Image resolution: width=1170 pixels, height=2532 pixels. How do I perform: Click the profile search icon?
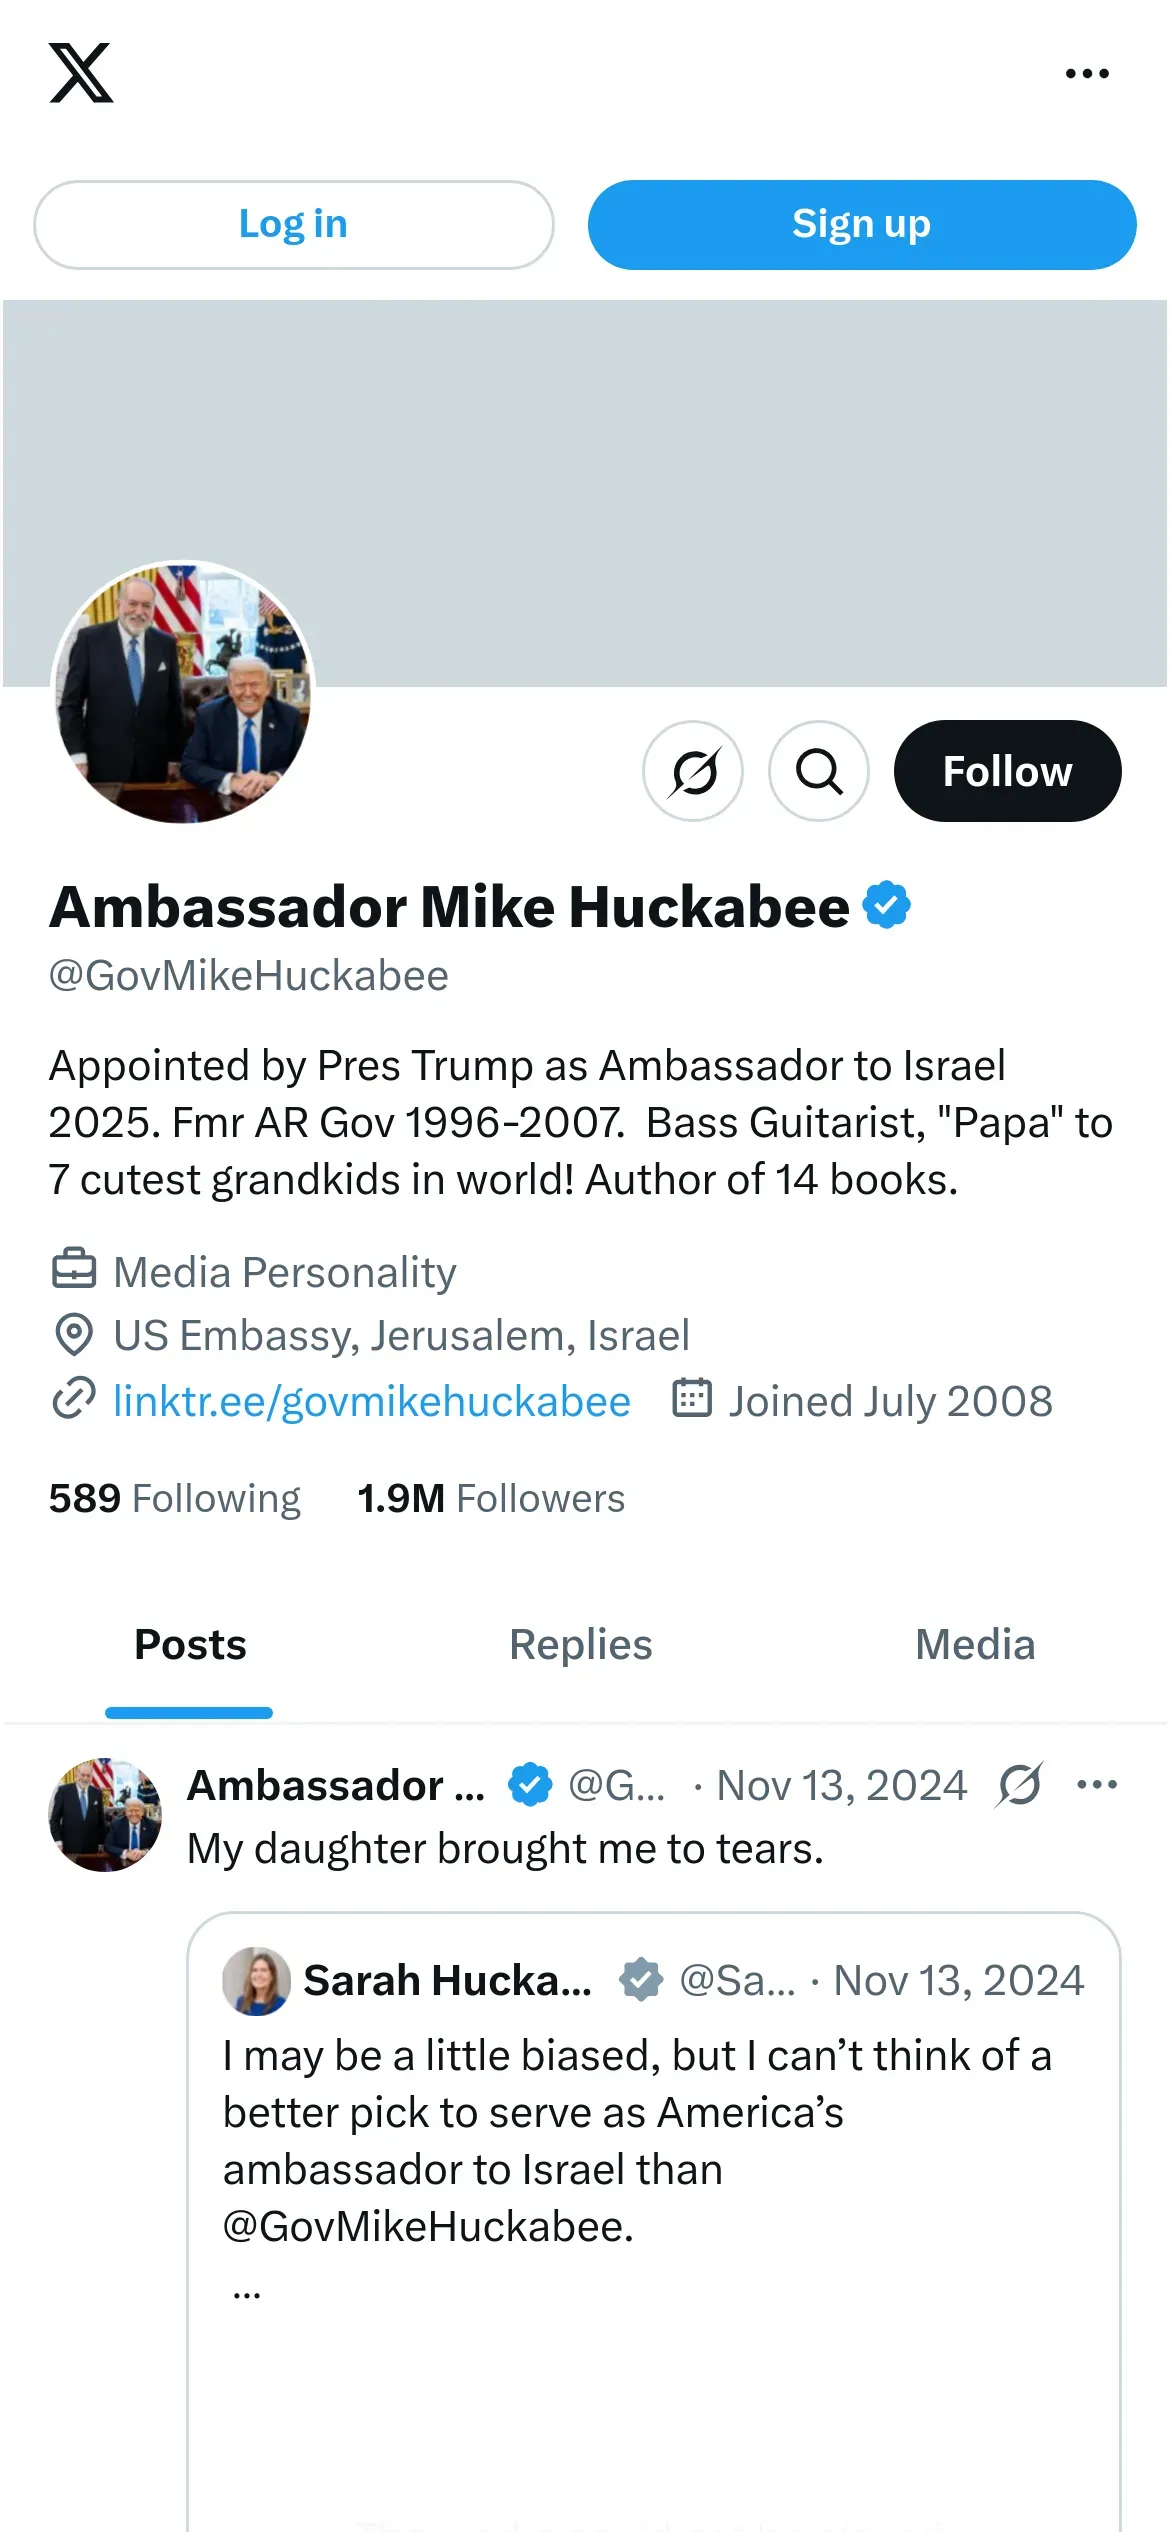pos(819,771)
